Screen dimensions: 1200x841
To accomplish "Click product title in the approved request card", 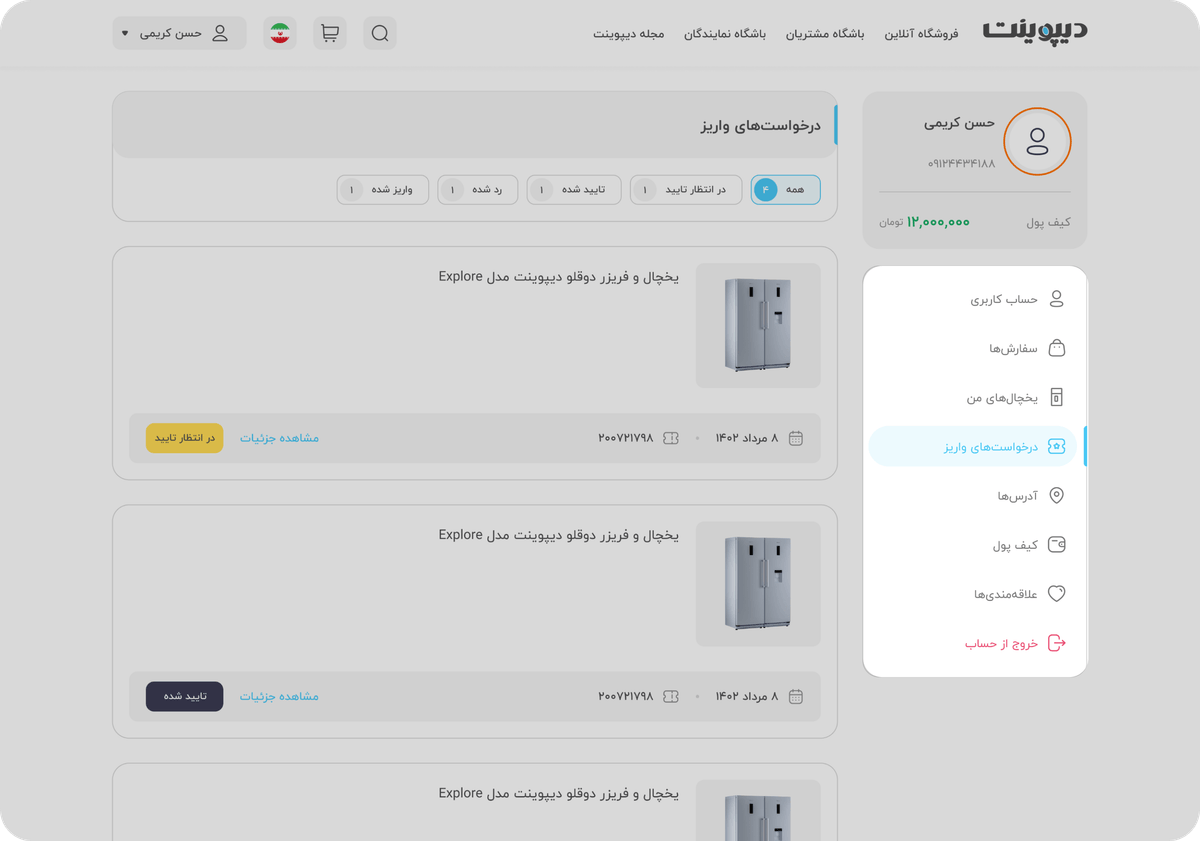I will click(x=558, y=535).
